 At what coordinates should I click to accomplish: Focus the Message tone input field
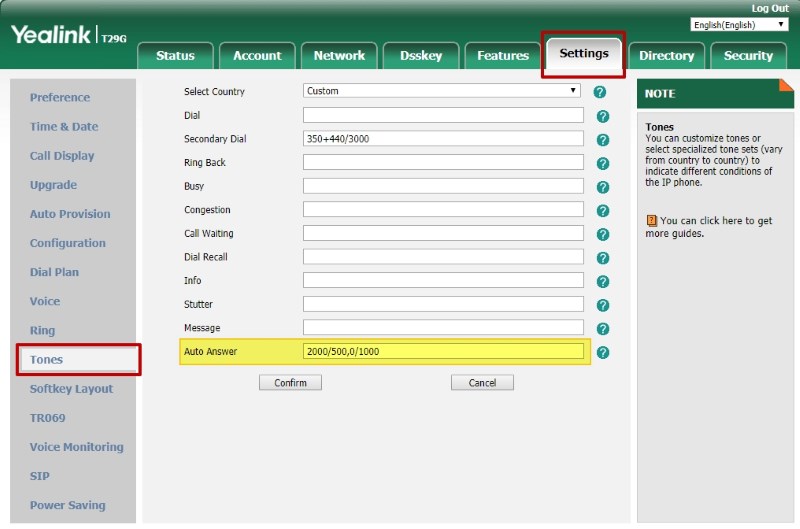(x=443, y=328)
